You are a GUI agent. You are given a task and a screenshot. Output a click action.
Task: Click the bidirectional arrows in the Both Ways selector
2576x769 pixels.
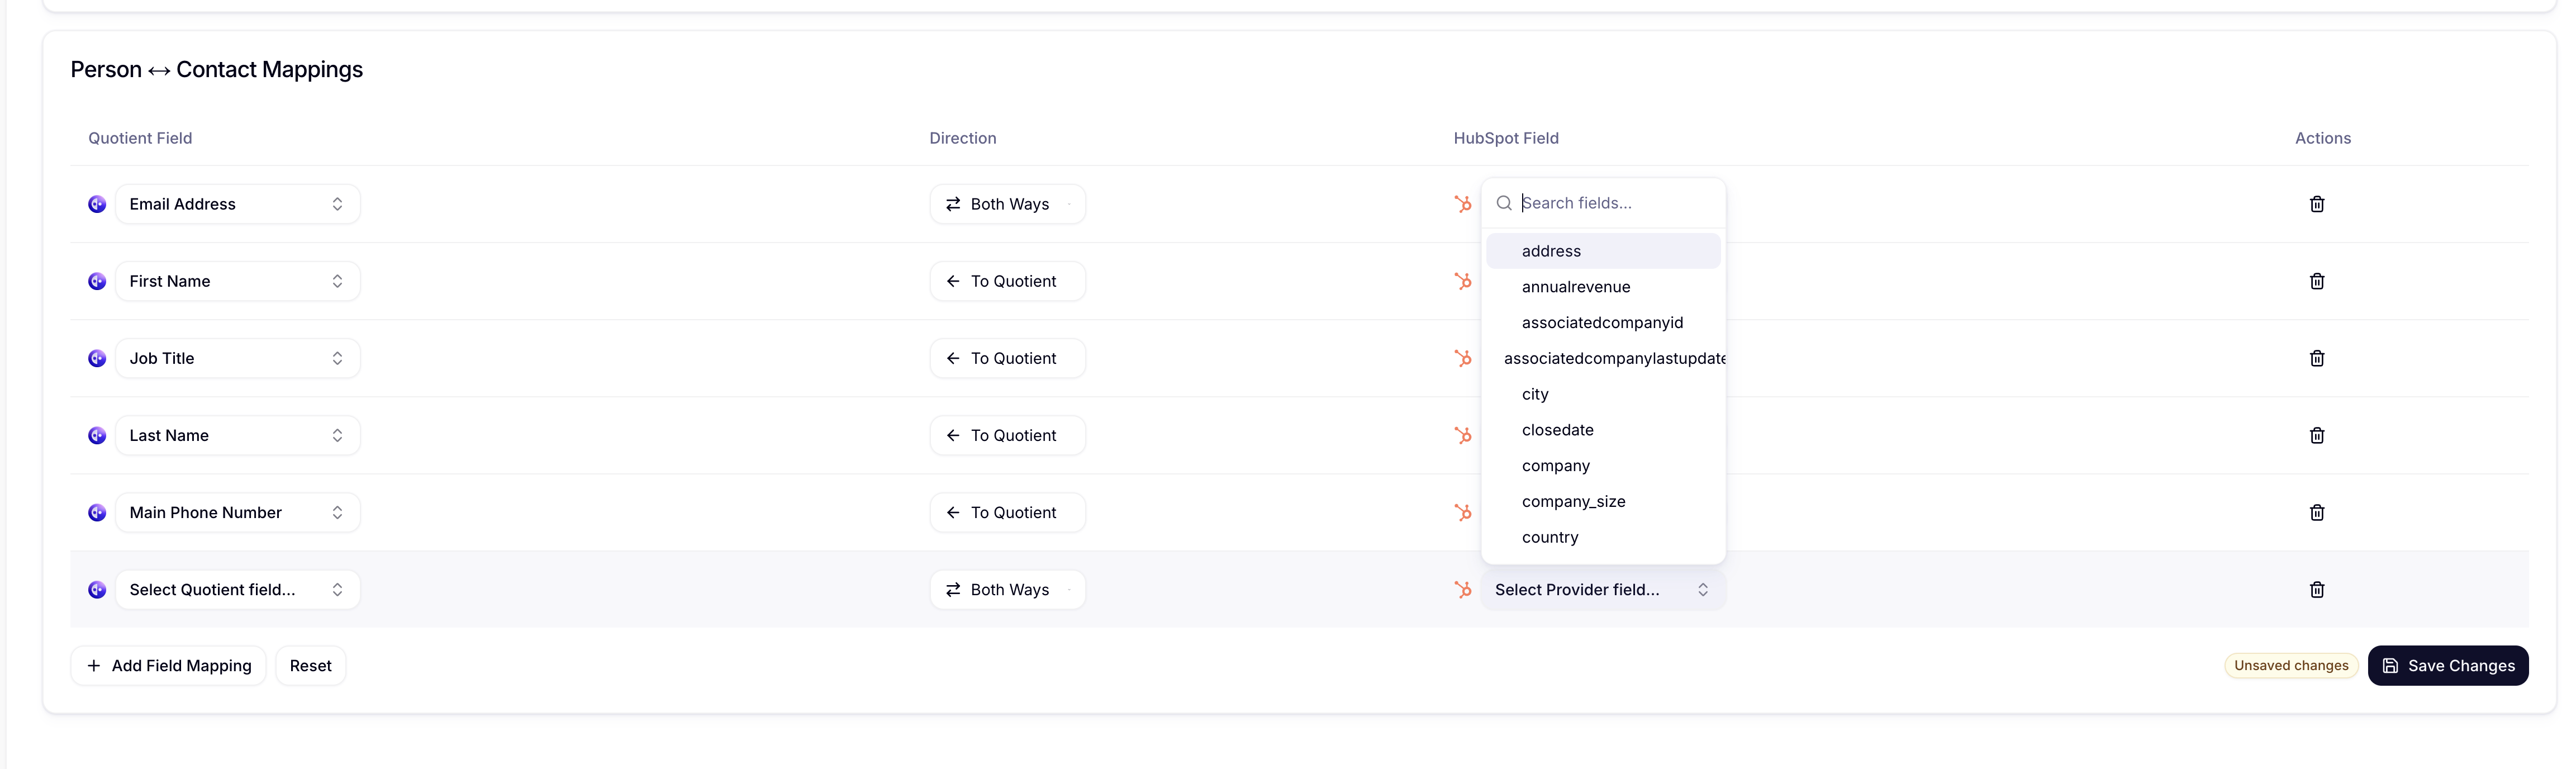[952, 204]
